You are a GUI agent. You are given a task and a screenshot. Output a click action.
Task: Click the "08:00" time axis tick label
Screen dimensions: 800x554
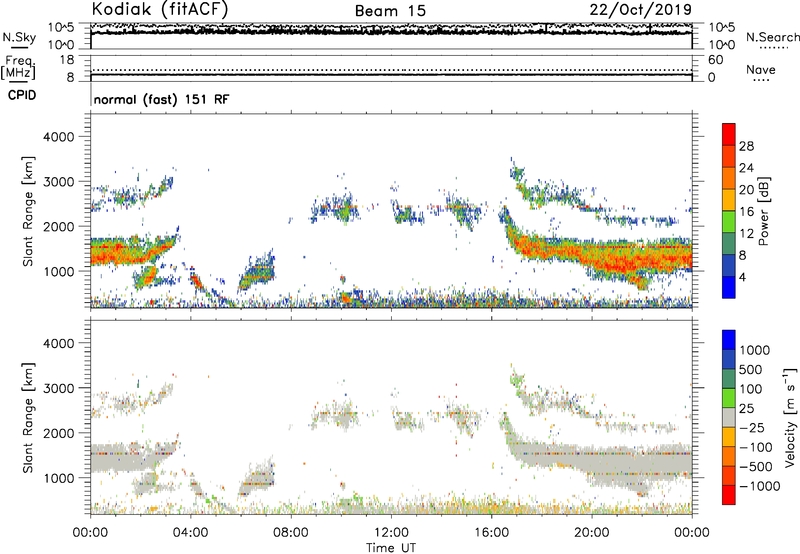[x=291, y=533]
